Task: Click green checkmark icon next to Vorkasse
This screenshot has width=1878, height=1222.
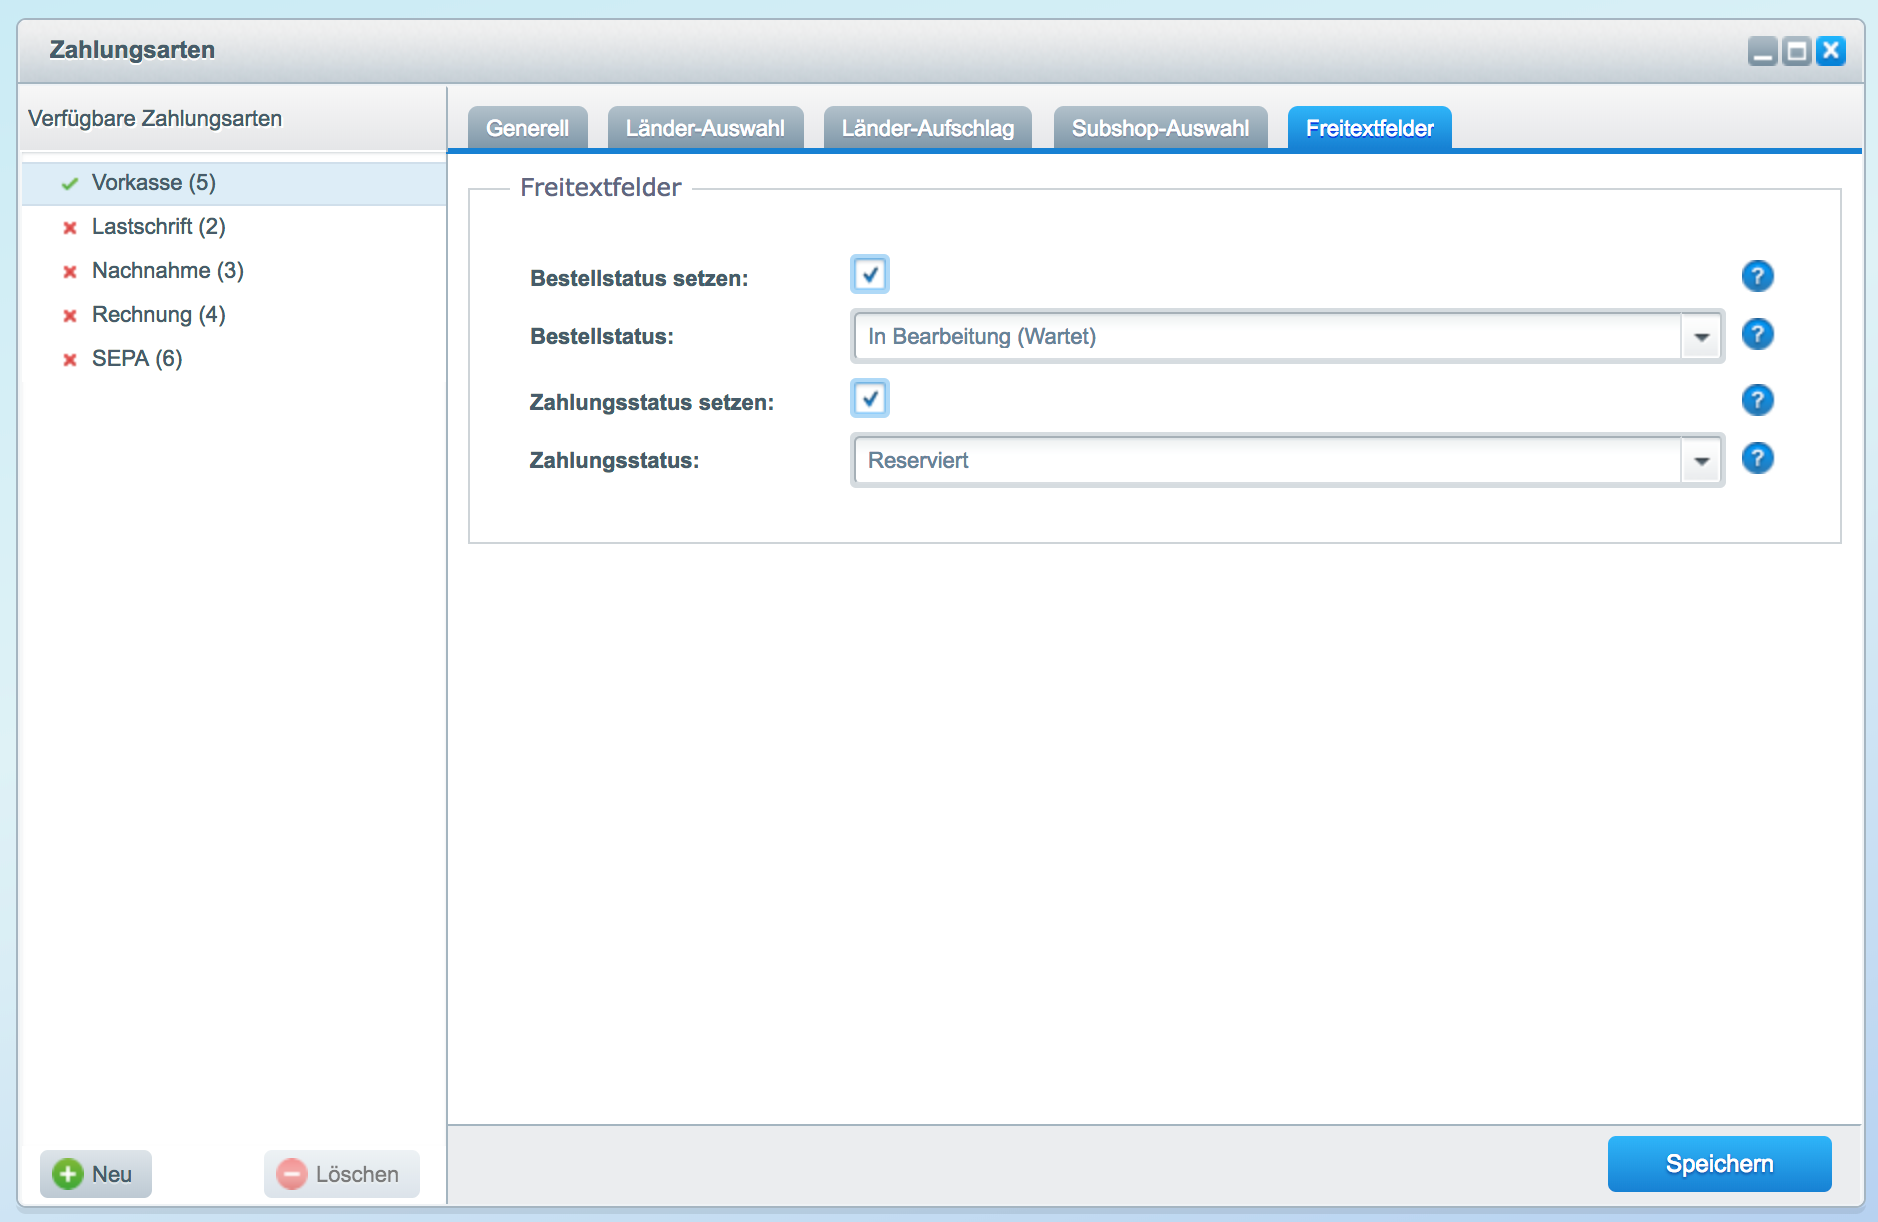Action: [x=70, y=184]
